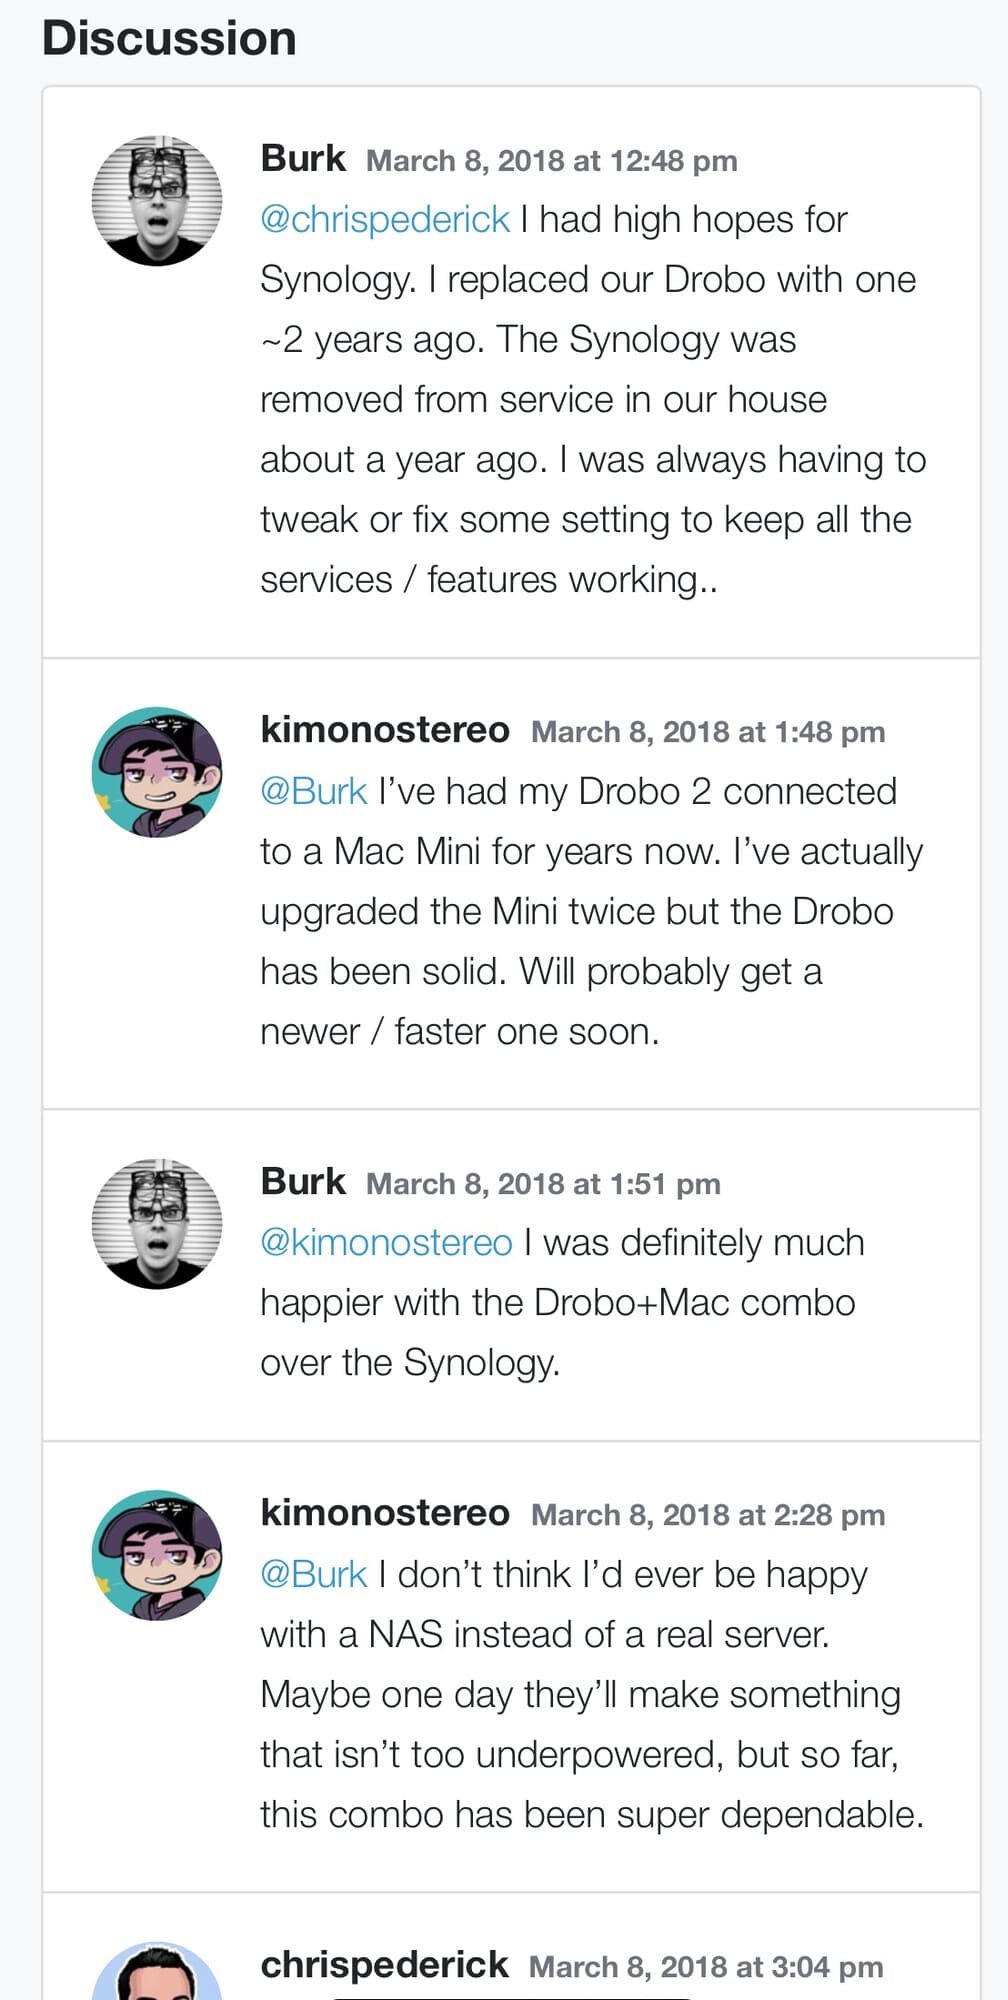The width and height of the screenshot is (1008, 2000).
Task: Open the @chrispederick mention link
Action: [385, 217]
